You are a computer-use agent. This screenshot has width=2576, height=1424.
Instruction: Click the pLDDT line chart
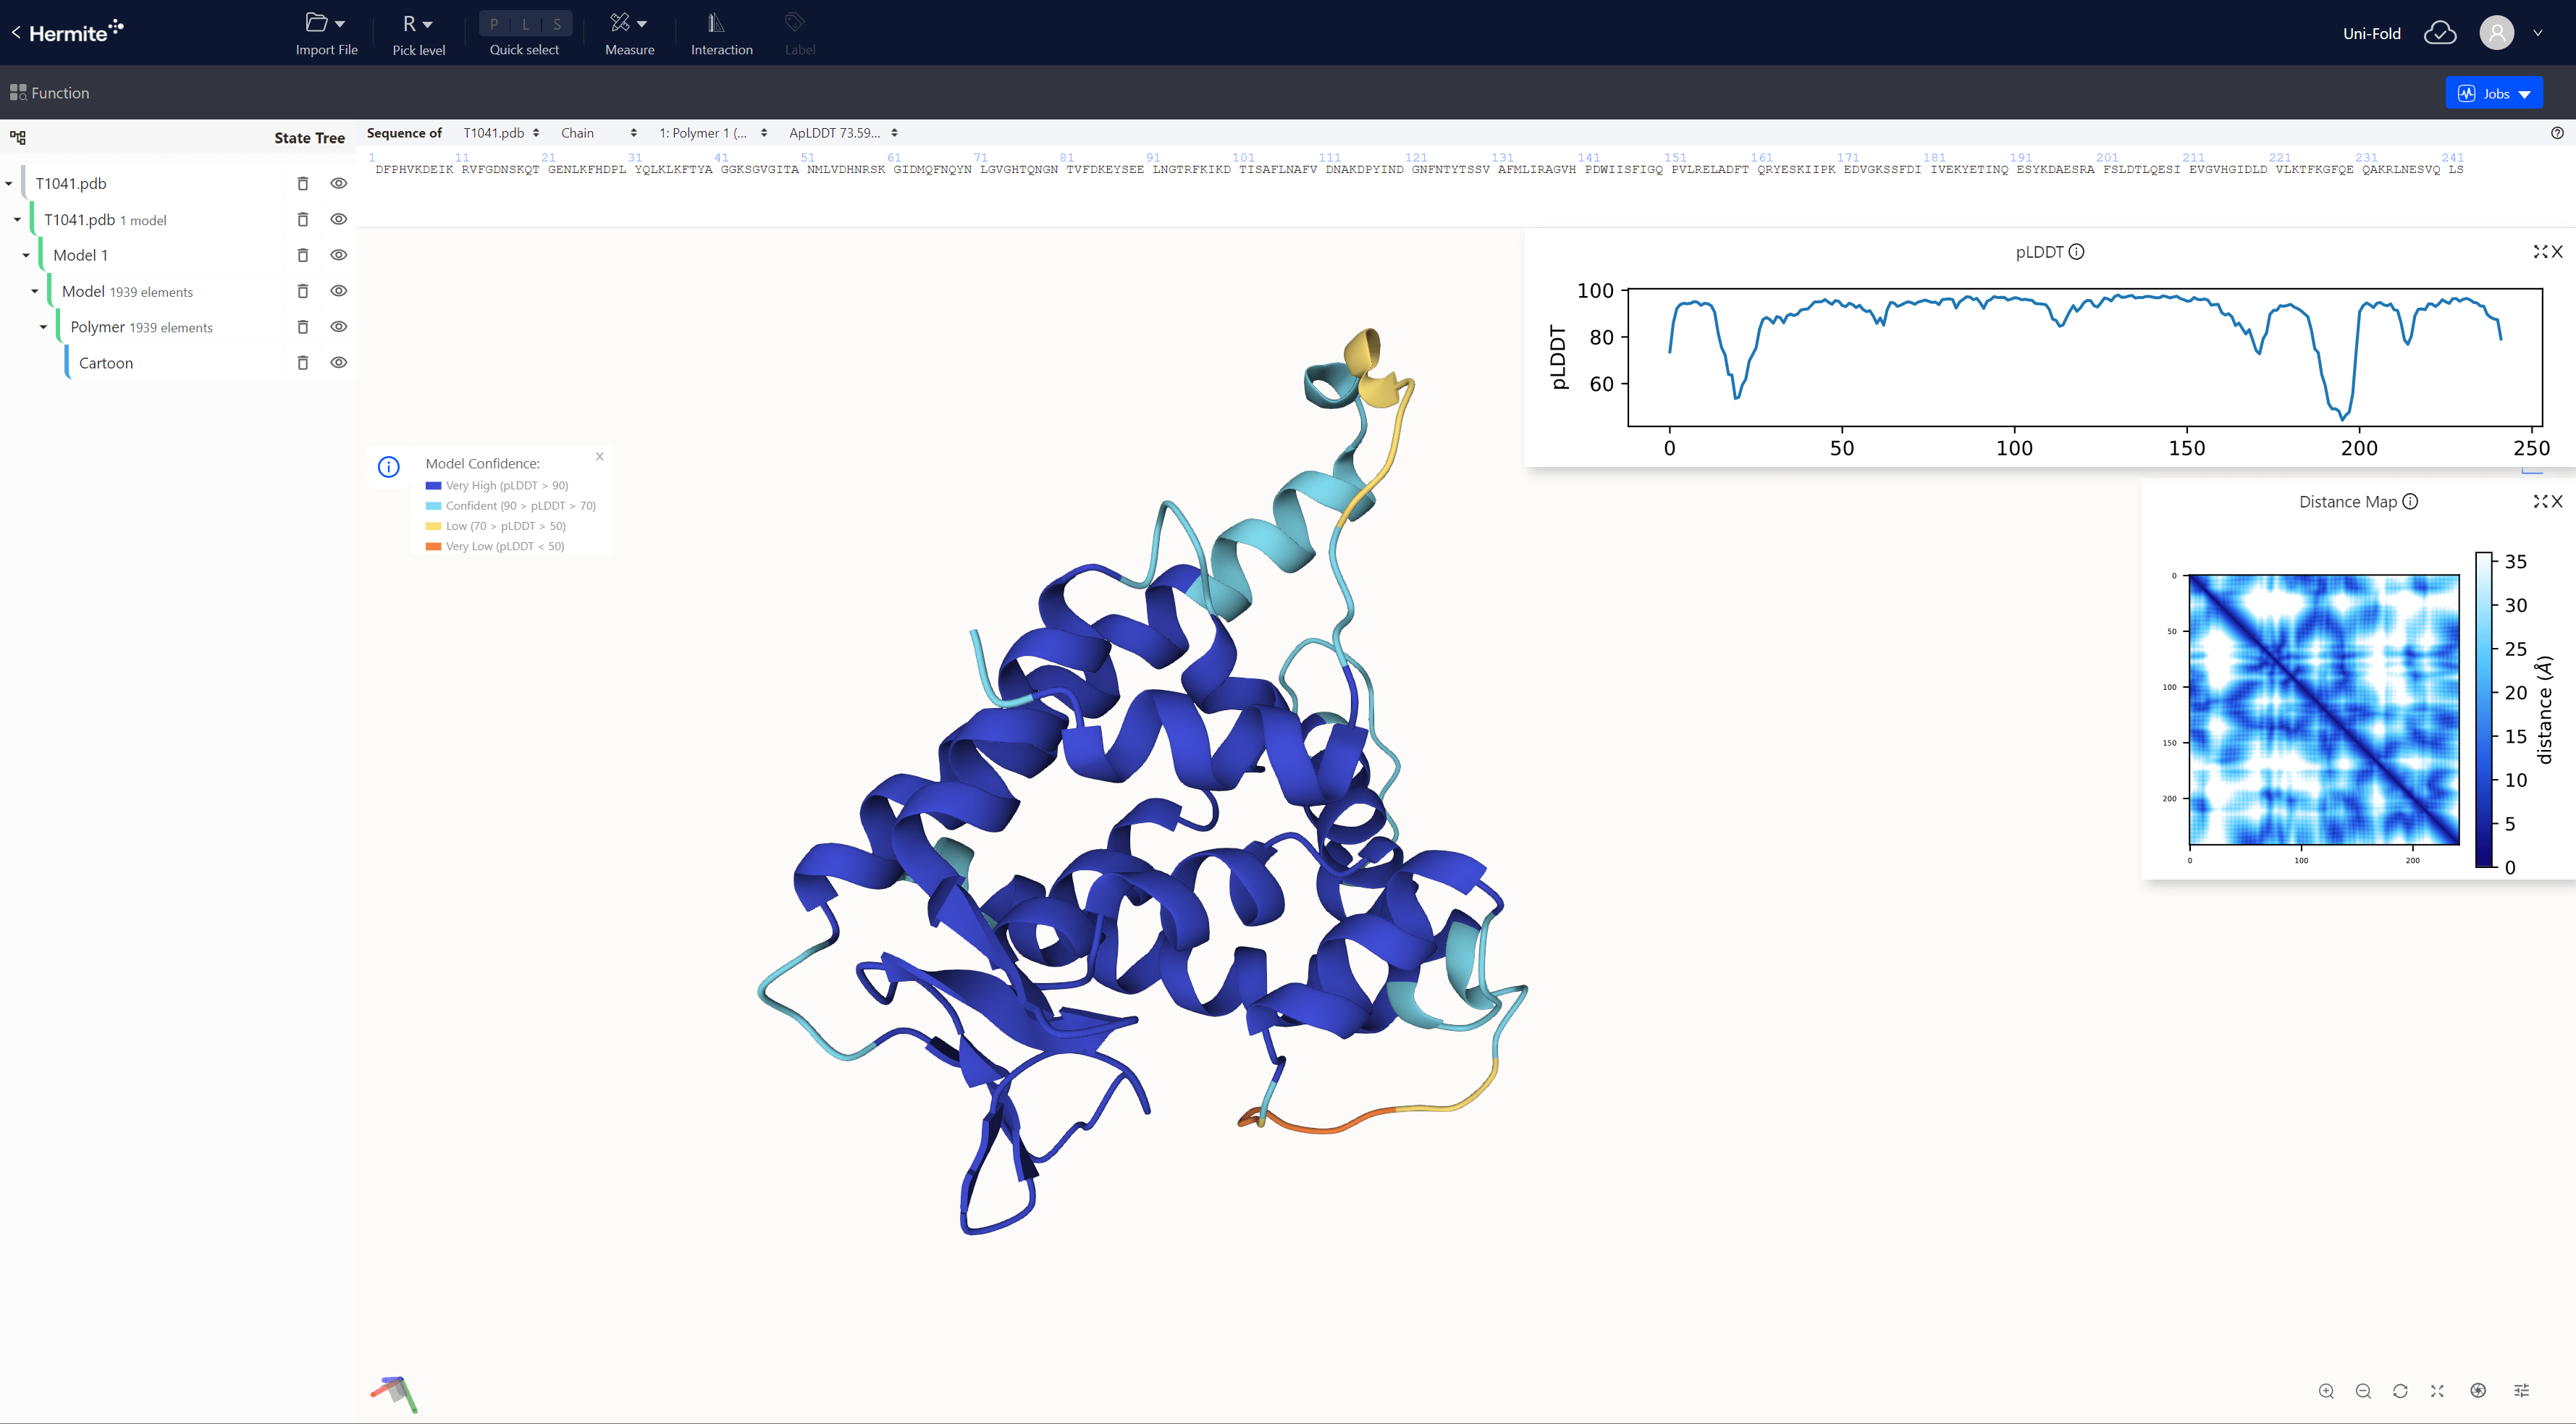point(2085,357)
